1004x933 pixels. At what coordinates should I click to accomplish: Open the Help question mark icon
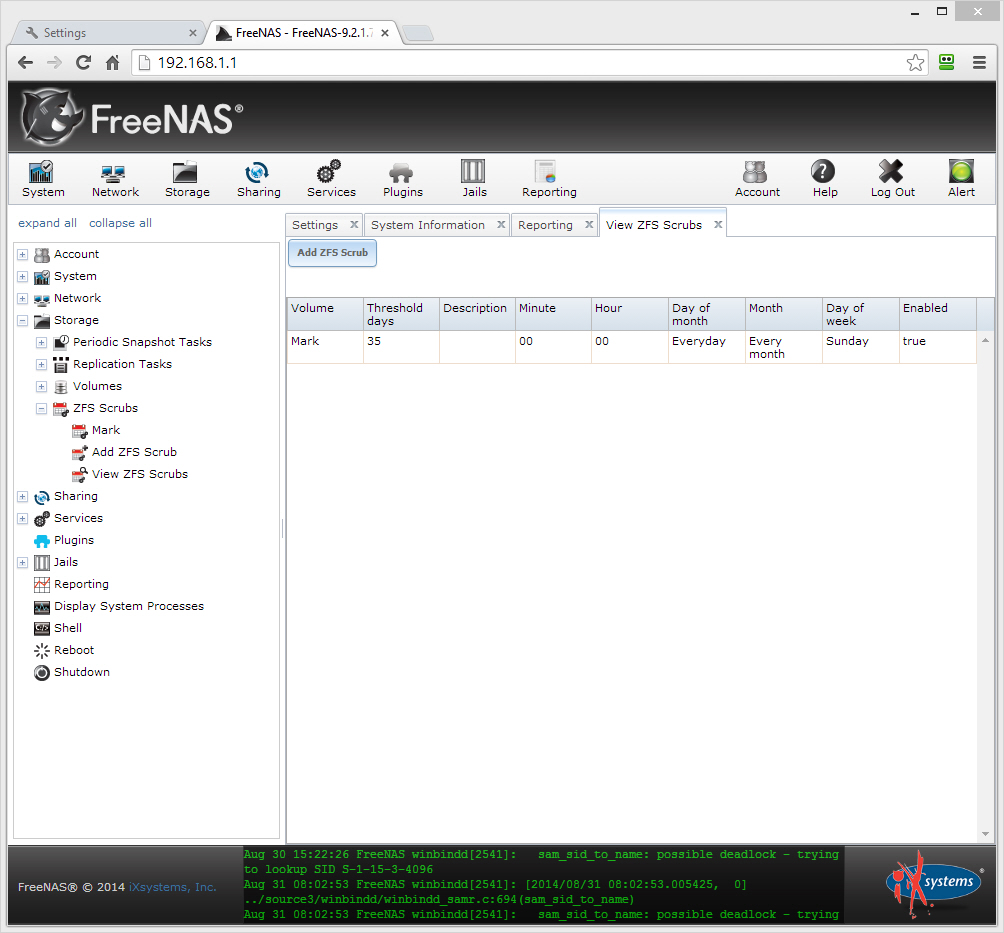coord(824,179)
